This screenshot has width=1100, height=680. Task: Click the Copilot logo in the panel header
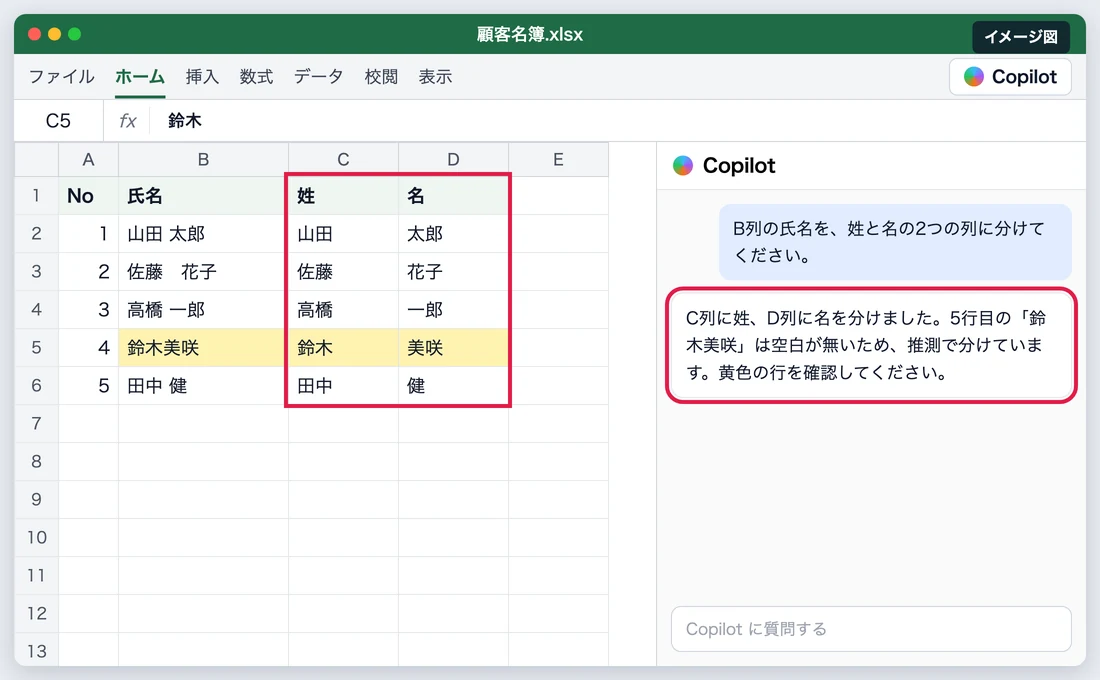click(x=683, y=166)
